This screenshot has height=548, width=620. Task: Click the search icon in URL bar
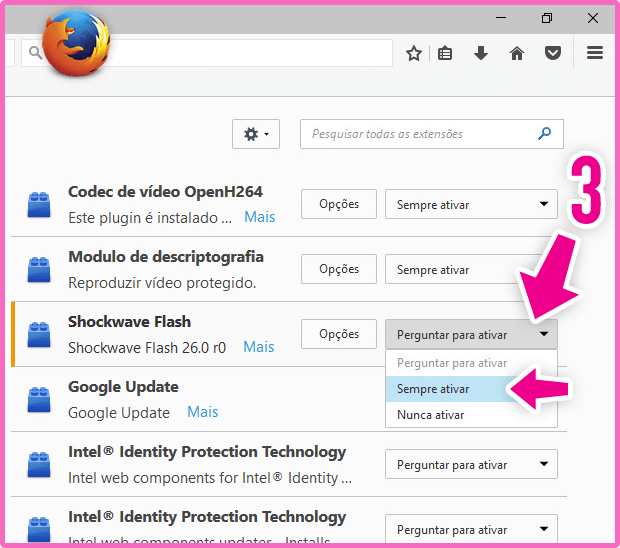click(35, 53)
